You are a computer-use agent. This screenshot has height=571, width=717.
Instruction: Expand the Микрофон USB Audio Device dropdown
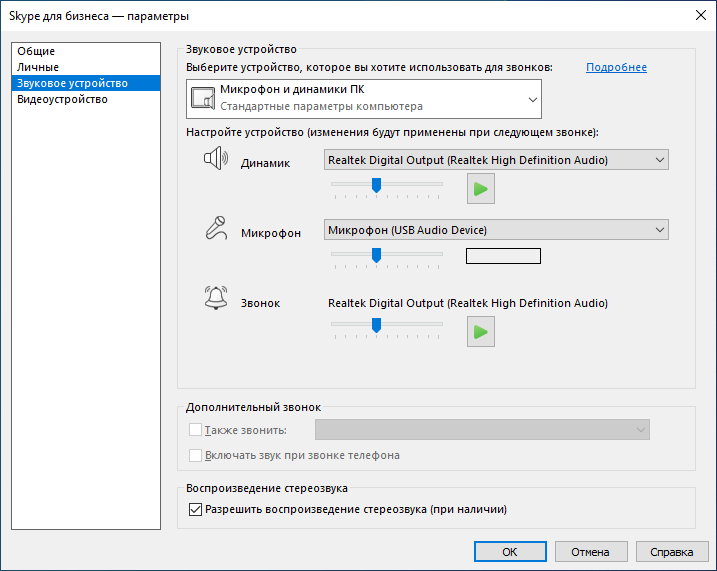point(496,229)
